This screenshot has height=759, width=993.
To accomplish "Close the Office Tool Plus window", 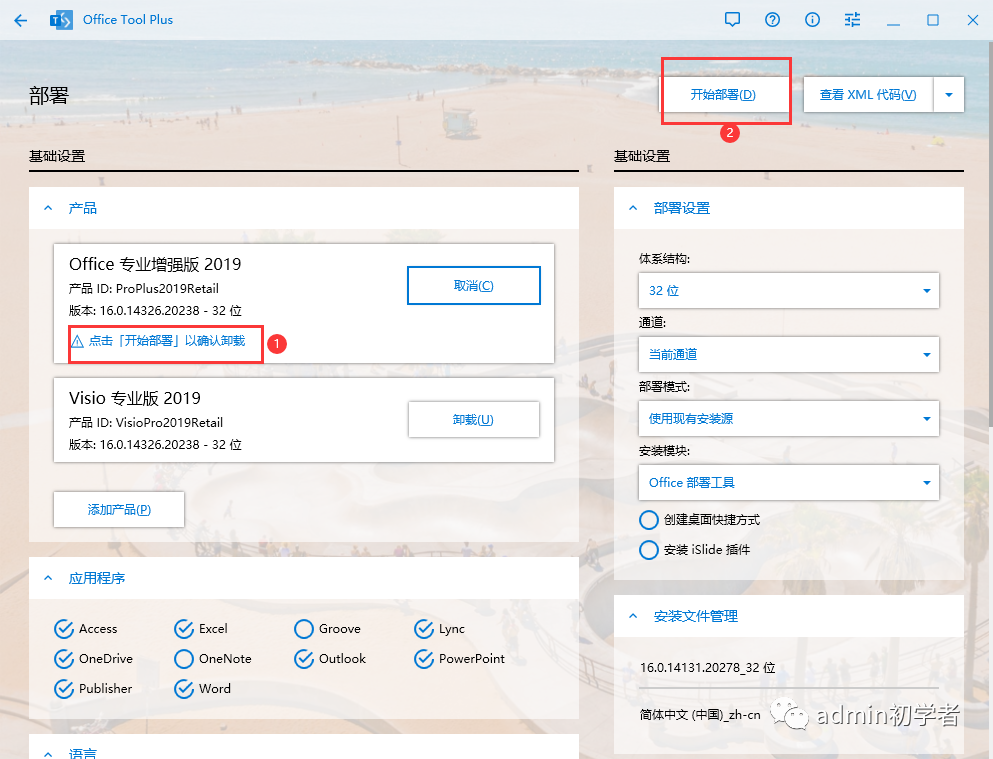I will click(973, 20).
